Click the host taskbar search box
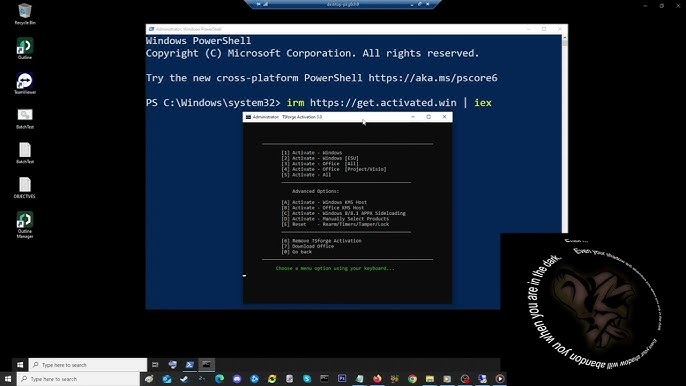 [78, 379]
